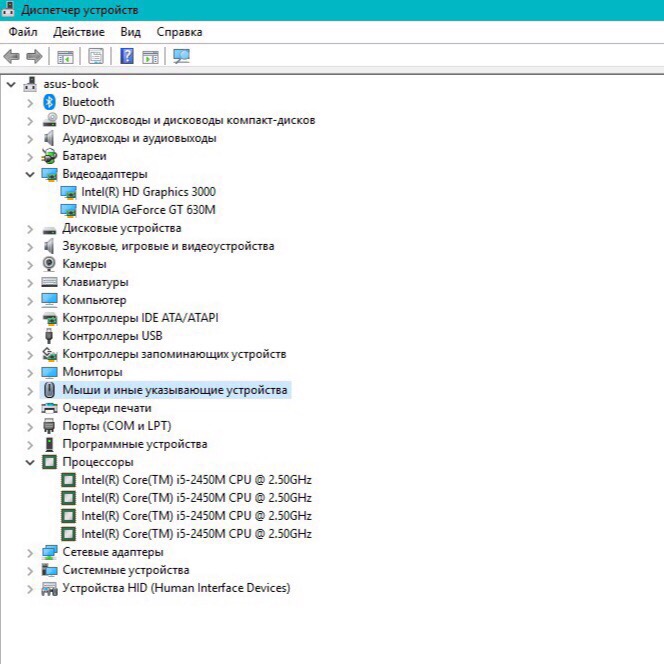Click the Камеры camera icon
Screen dimensions: 664x664
pos(49,264)
